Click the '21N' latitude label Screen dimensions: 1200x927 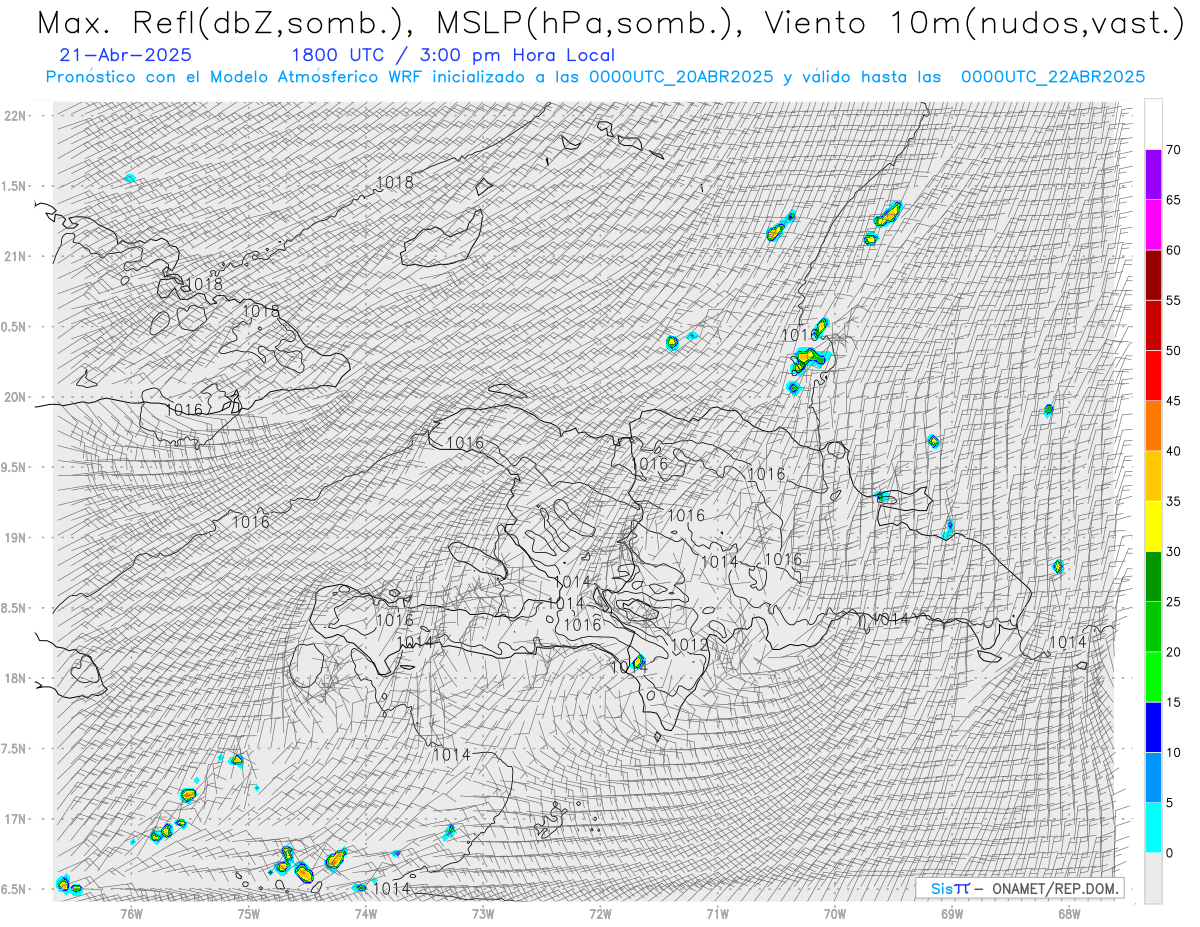[14, 256]
